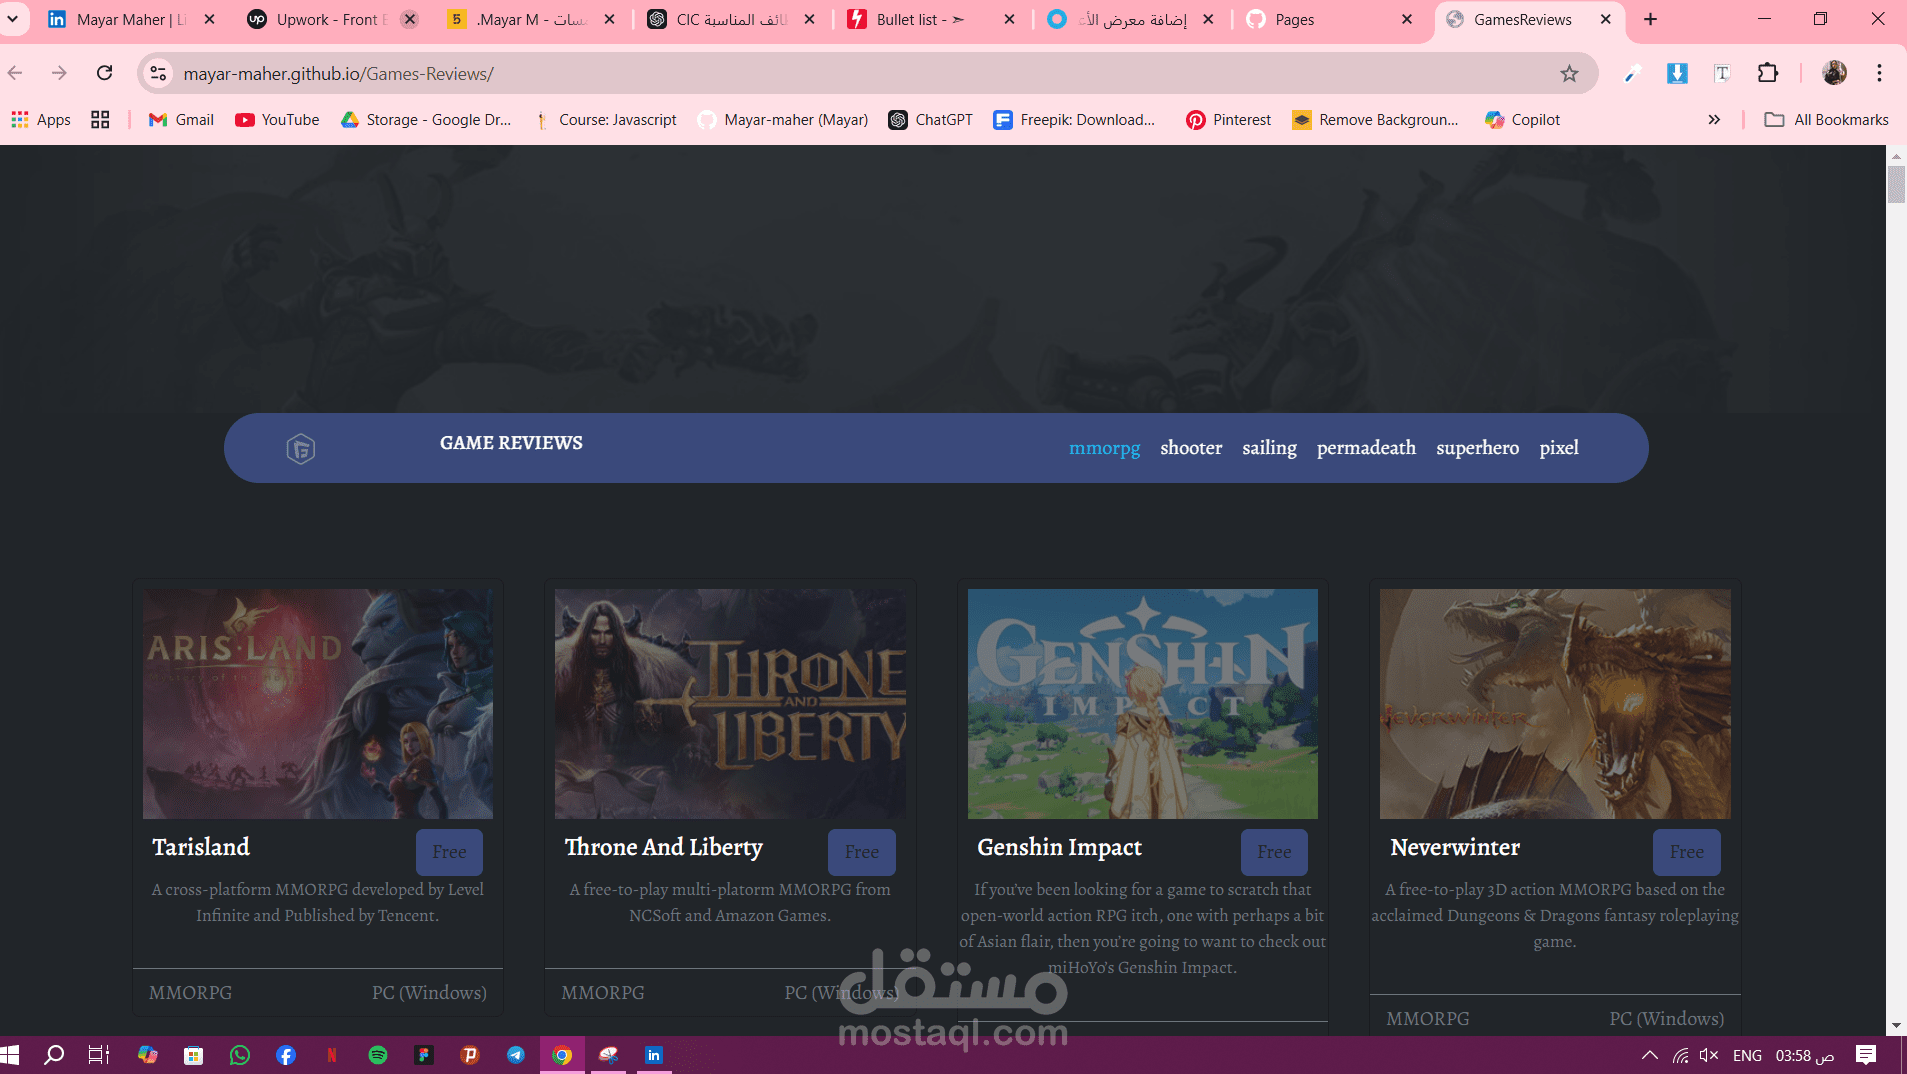Click the muted volume icon in the system tray
1907x1074 pixels.
pos(1709,1055)
